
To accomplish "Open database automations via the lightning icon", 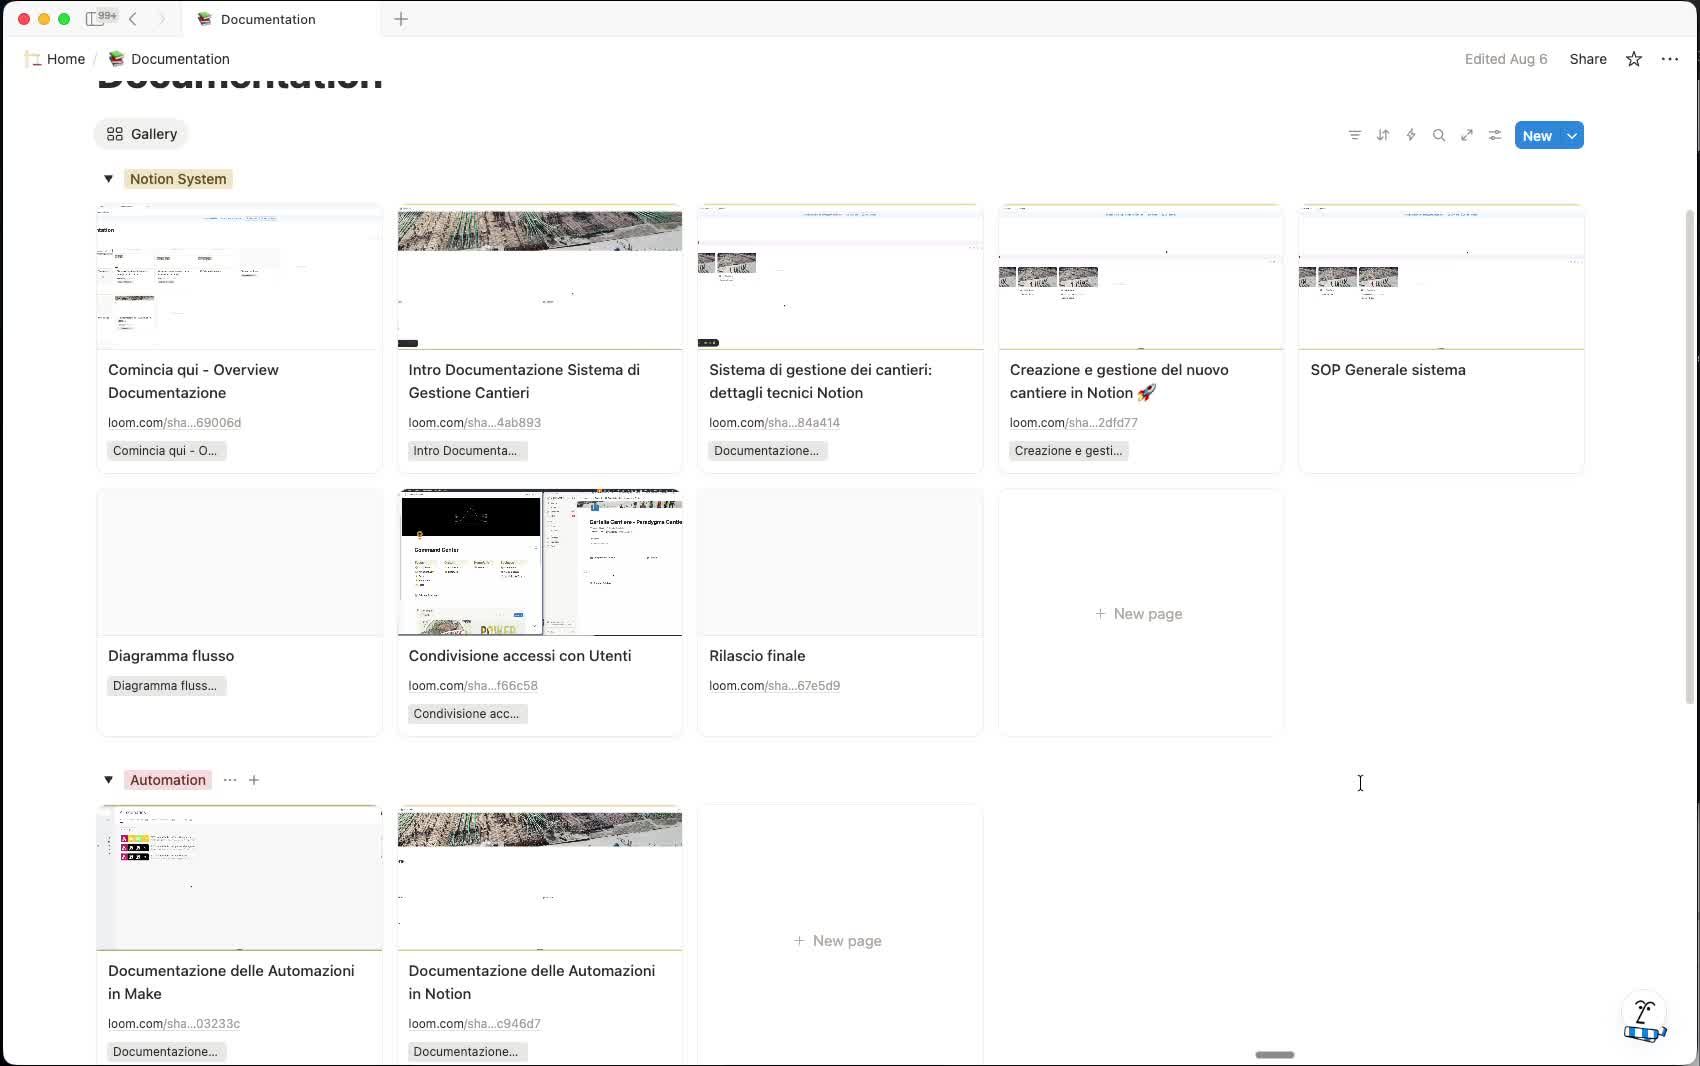I will (x=1411, y=135).
